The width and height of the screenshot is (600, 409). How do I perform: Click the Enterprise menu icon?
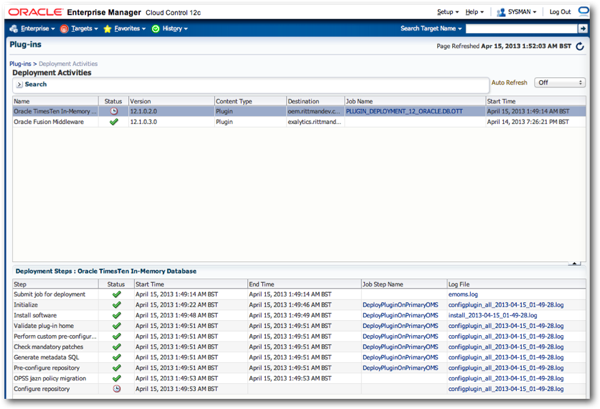[14, 29]
